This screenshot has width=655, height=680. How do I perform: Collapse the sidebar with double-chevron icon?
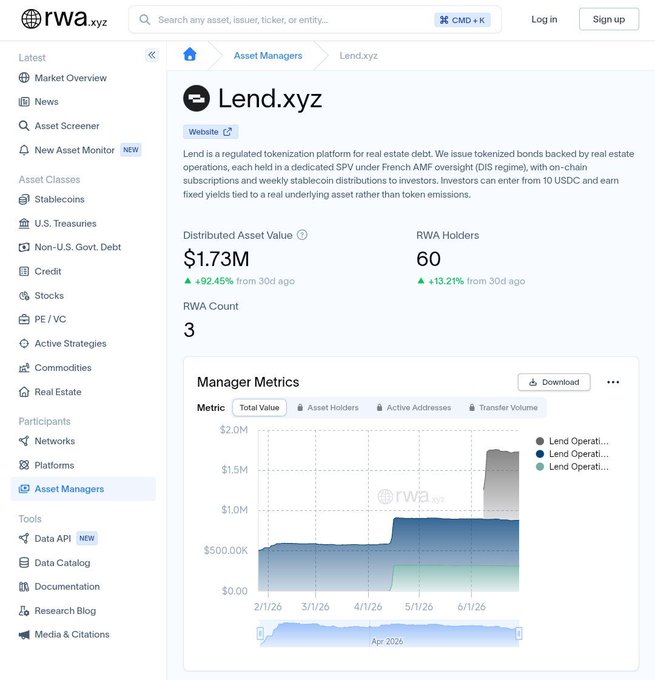tap(152, 55)
